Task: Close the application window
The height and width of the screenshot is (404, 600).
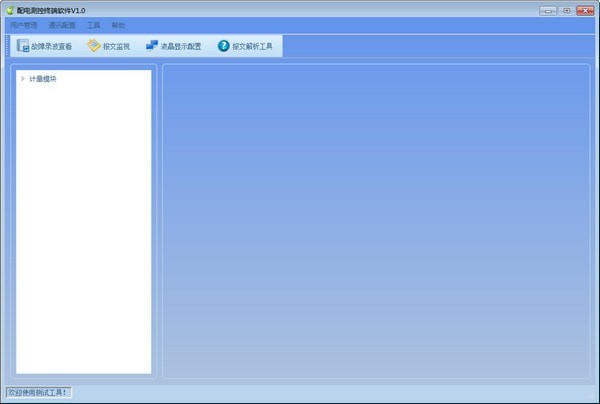Action: (585, 11)
